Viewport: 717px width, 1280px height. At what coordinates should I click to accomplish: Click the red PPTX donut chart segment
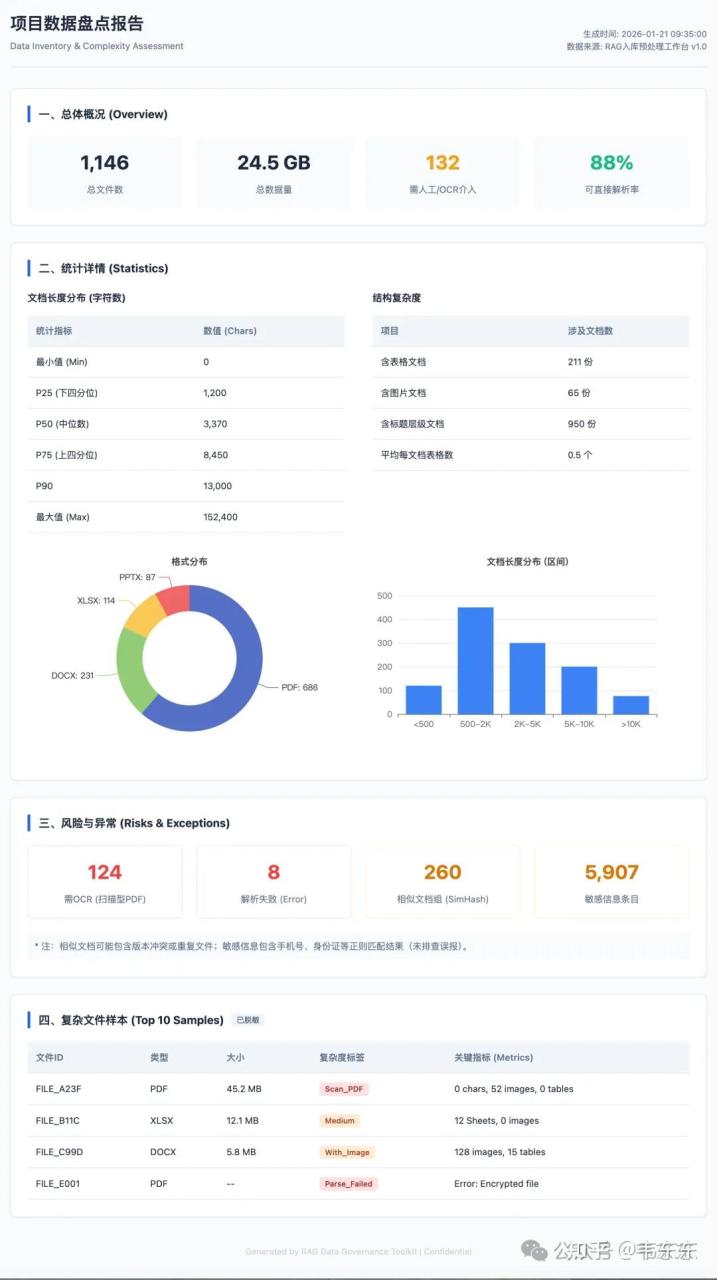[174, 599]
